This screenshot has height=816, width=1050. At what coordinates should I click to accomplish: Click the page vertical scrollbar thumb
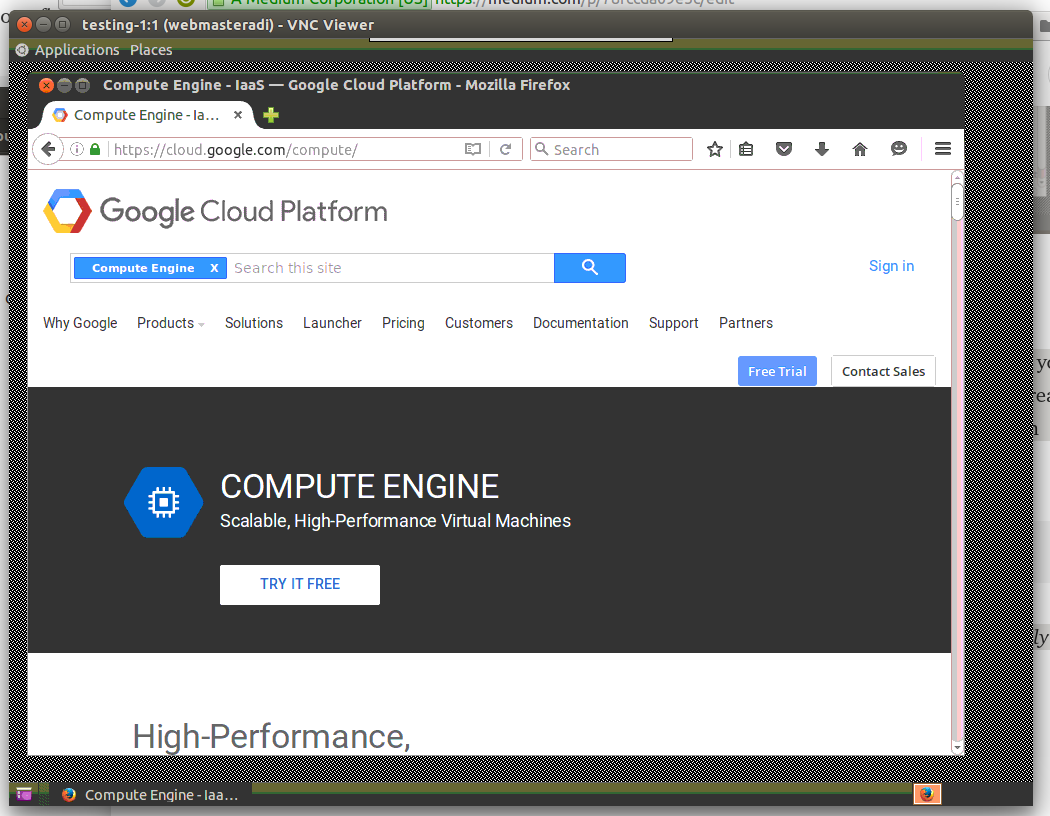(x=958, y=201)
